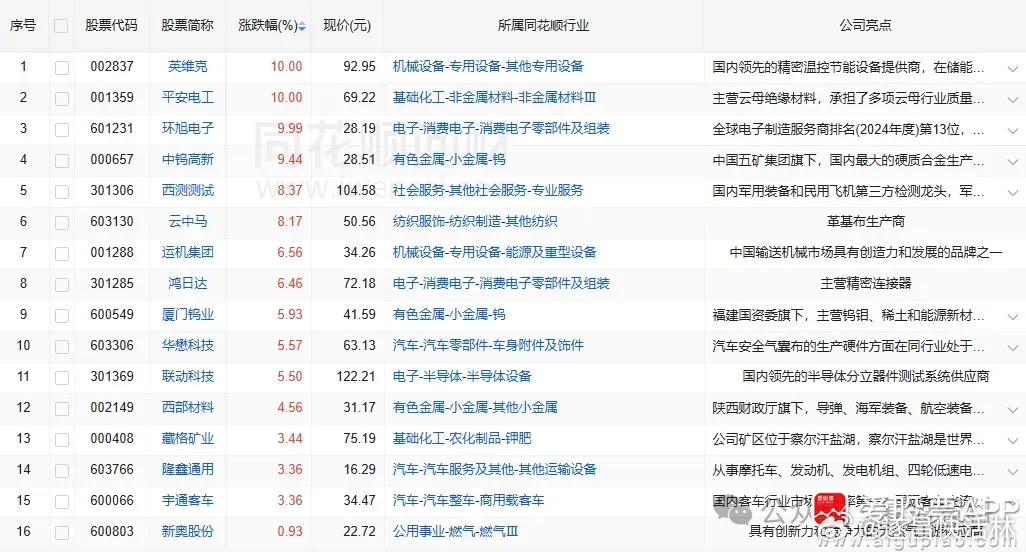The width and height of the screenshot is (1026, 552).
Task: Select change value 8.37
Action: (x=290, y=190)
